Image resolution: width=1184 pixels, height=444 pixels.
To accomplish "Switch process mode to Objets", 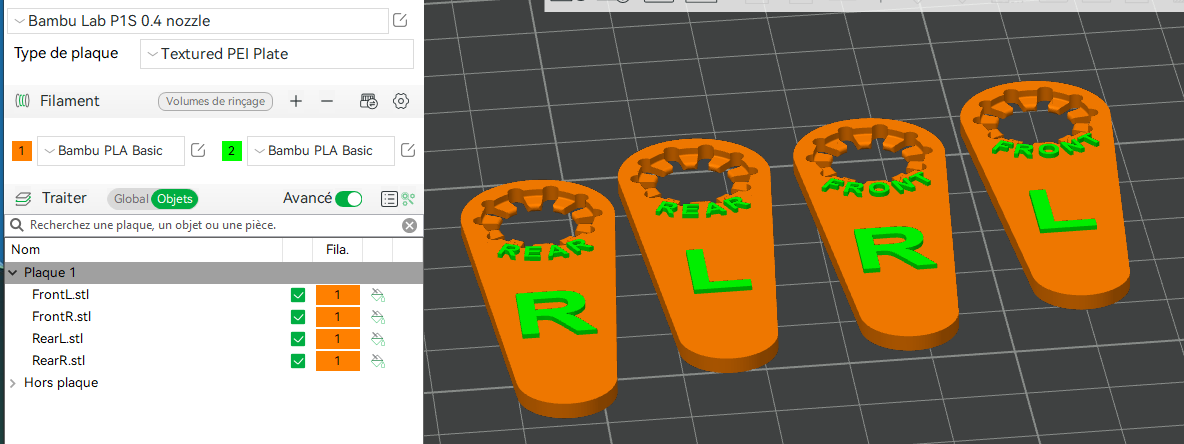I will tap(175, 199).
